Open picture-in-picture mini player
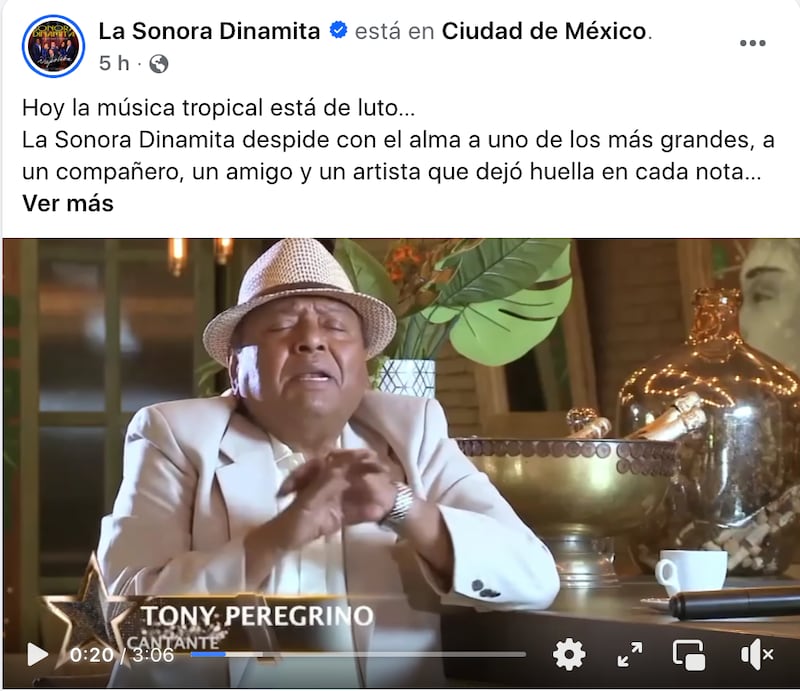 coord(689,654)
